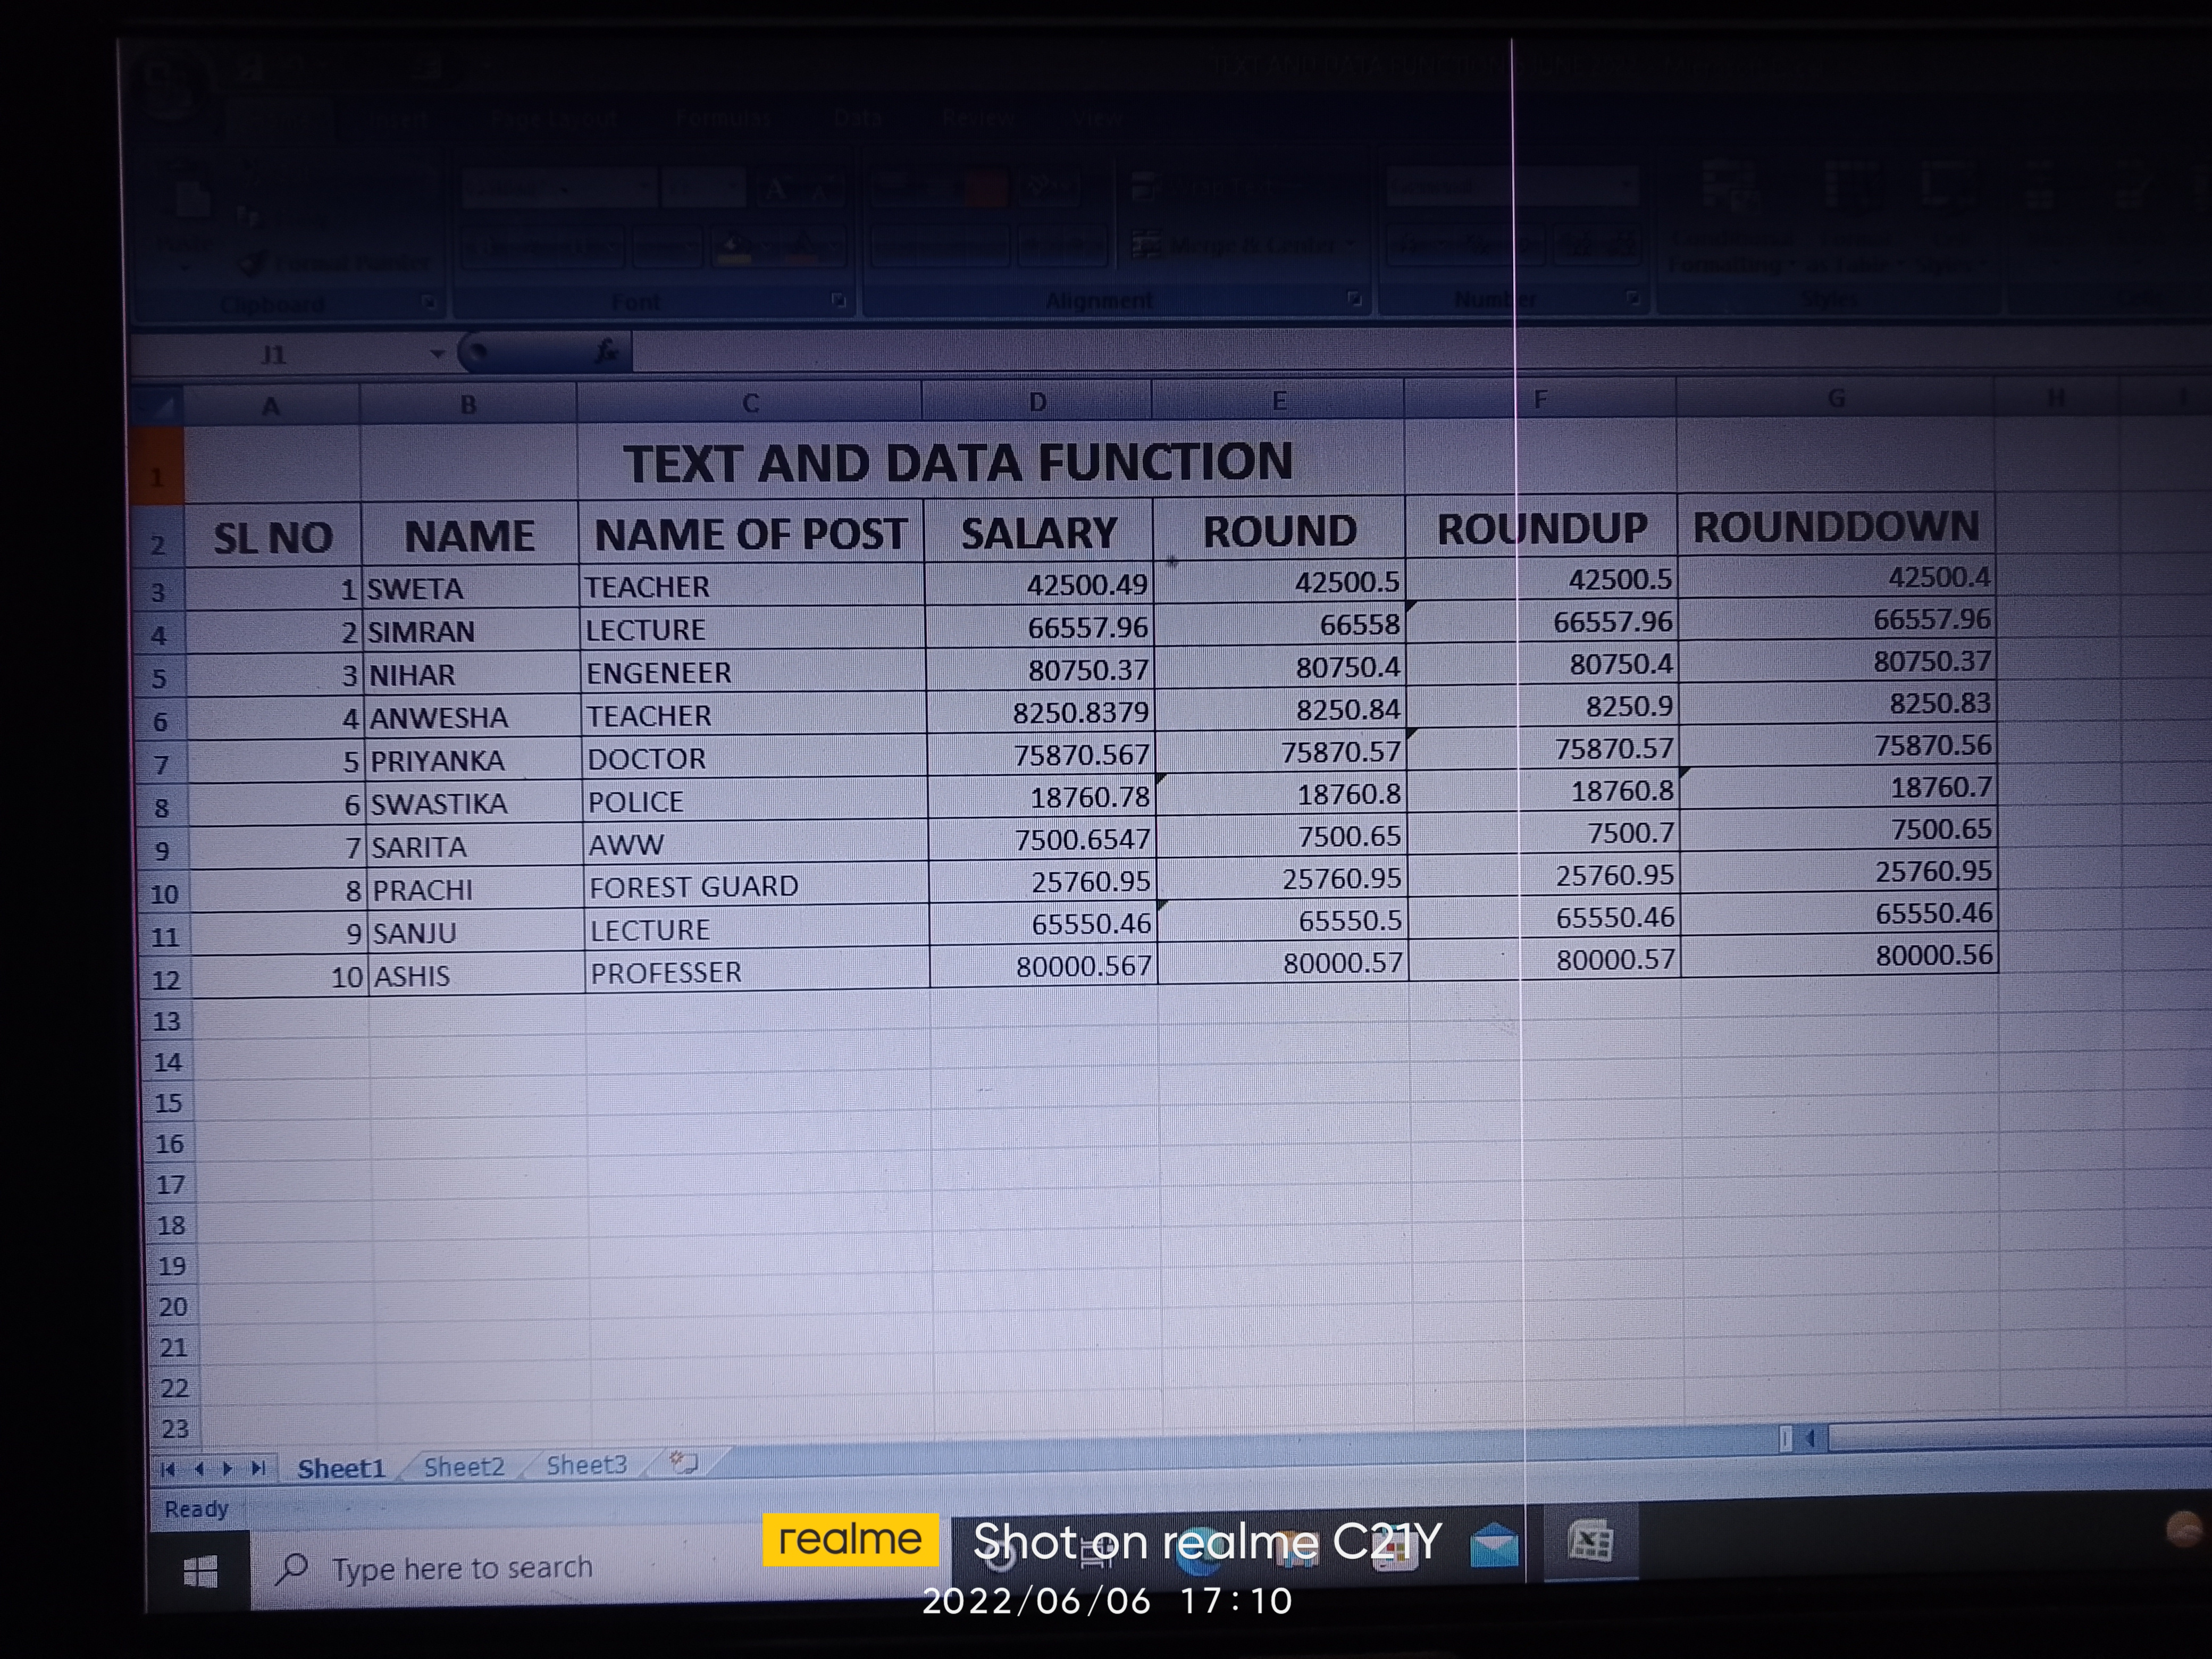Click the Type here to search box

462,1567
